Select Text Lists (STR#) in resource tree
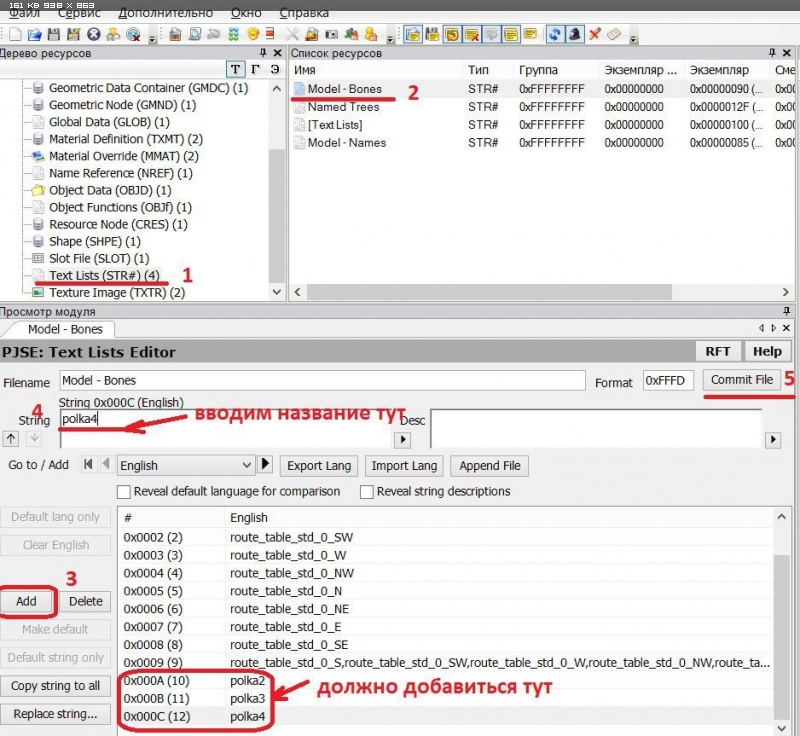The width and height of the screenshot is (800, 736). [x=104, y=275]
